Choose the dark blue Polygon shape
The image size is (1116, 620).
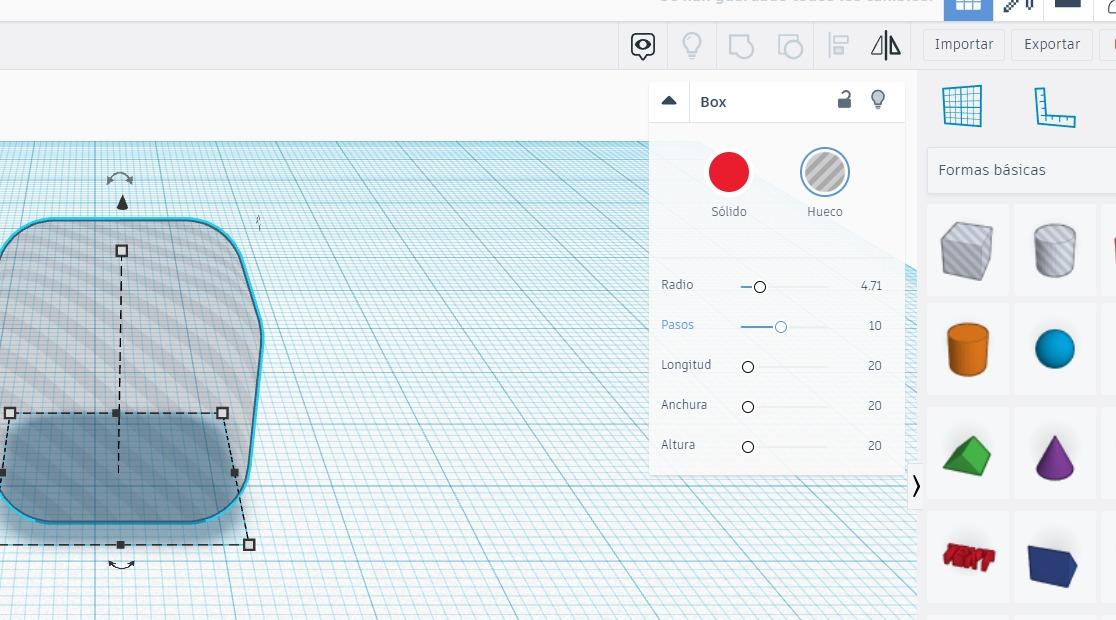tap(1052, 565)
